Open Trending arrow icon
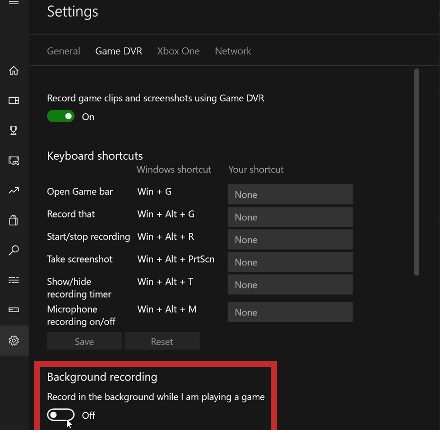Viewport: 440px width, 430px height. pyautogui.click(x=14, y=190)
